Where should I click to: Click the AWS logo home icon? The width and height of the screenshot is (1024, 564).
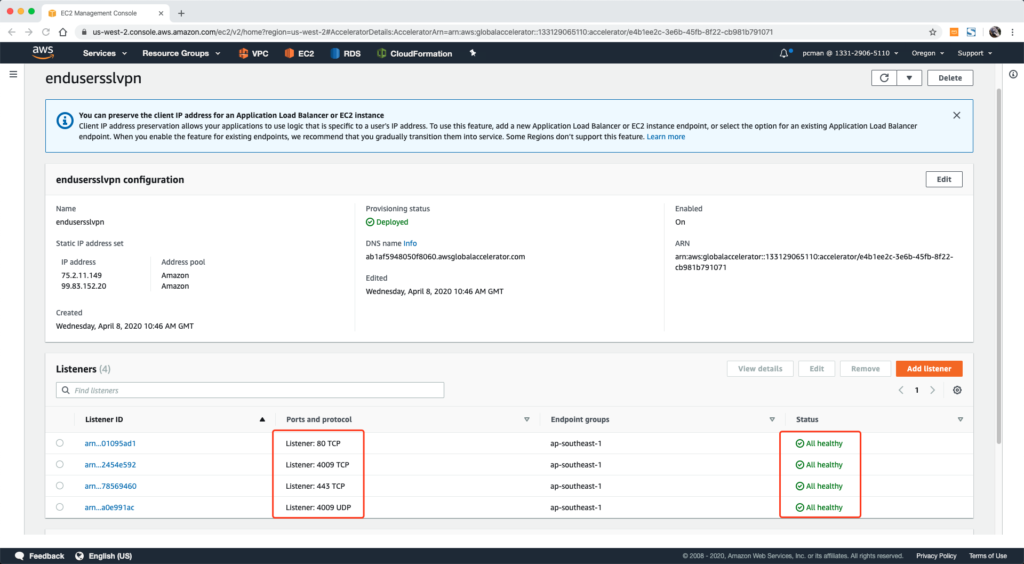pyautogui.click(x=43, y=52)
